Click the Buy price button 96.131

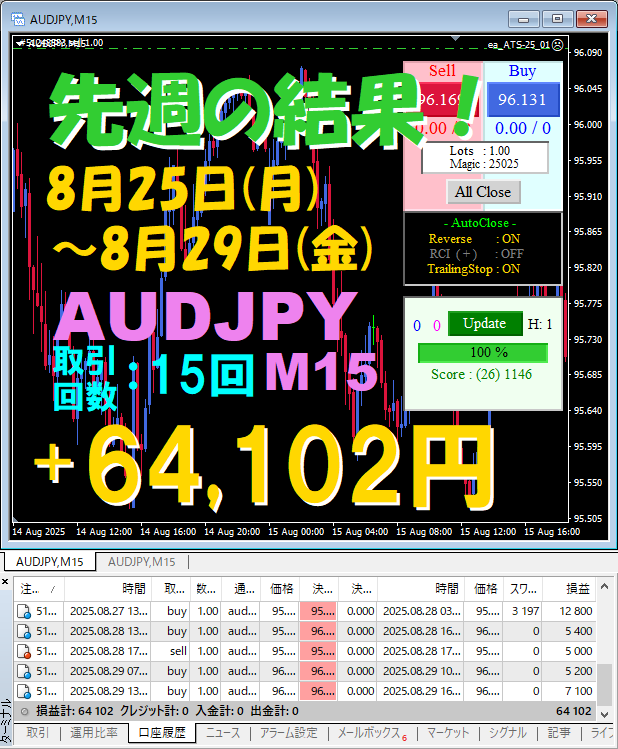click(x=523, y=99)
